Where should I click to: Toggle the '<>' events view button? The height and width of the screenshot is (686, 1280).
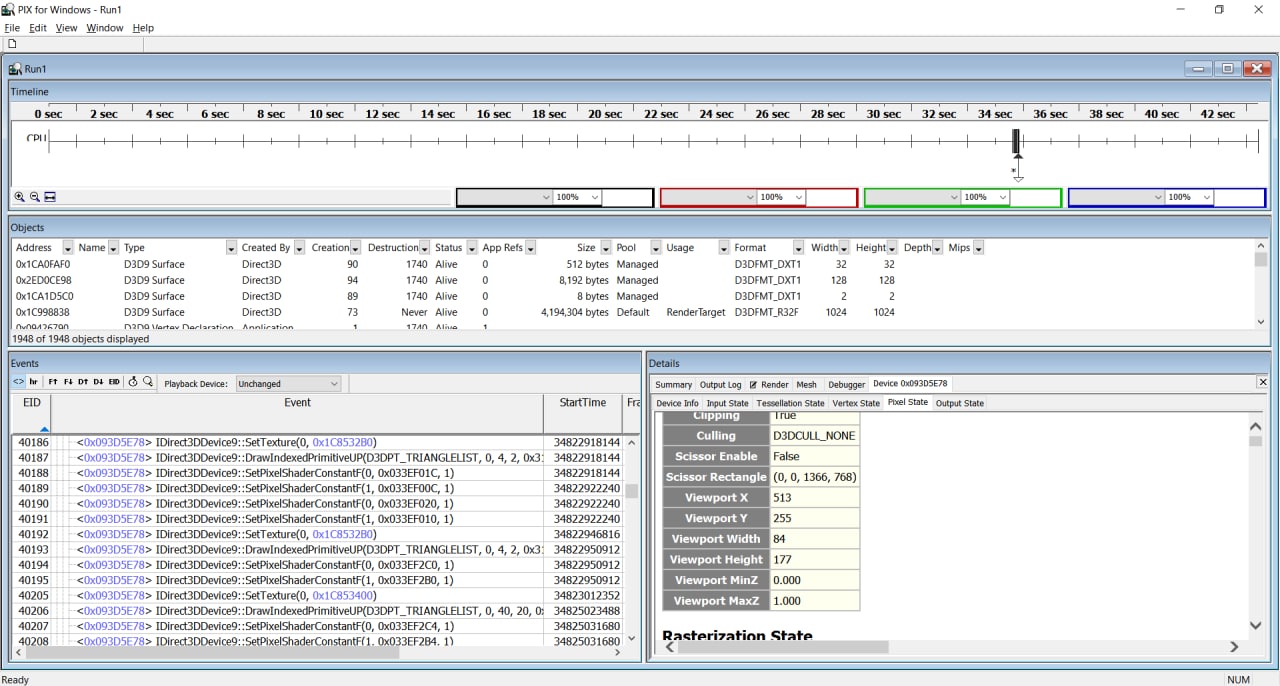18,382
